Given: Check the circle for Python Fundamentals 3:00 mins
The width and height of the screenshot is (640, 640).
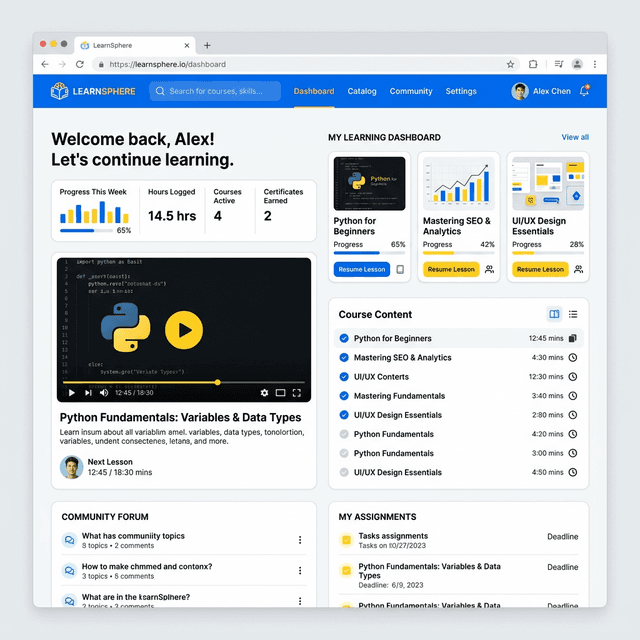Looking at the screenshot, I should click(344, 453).
